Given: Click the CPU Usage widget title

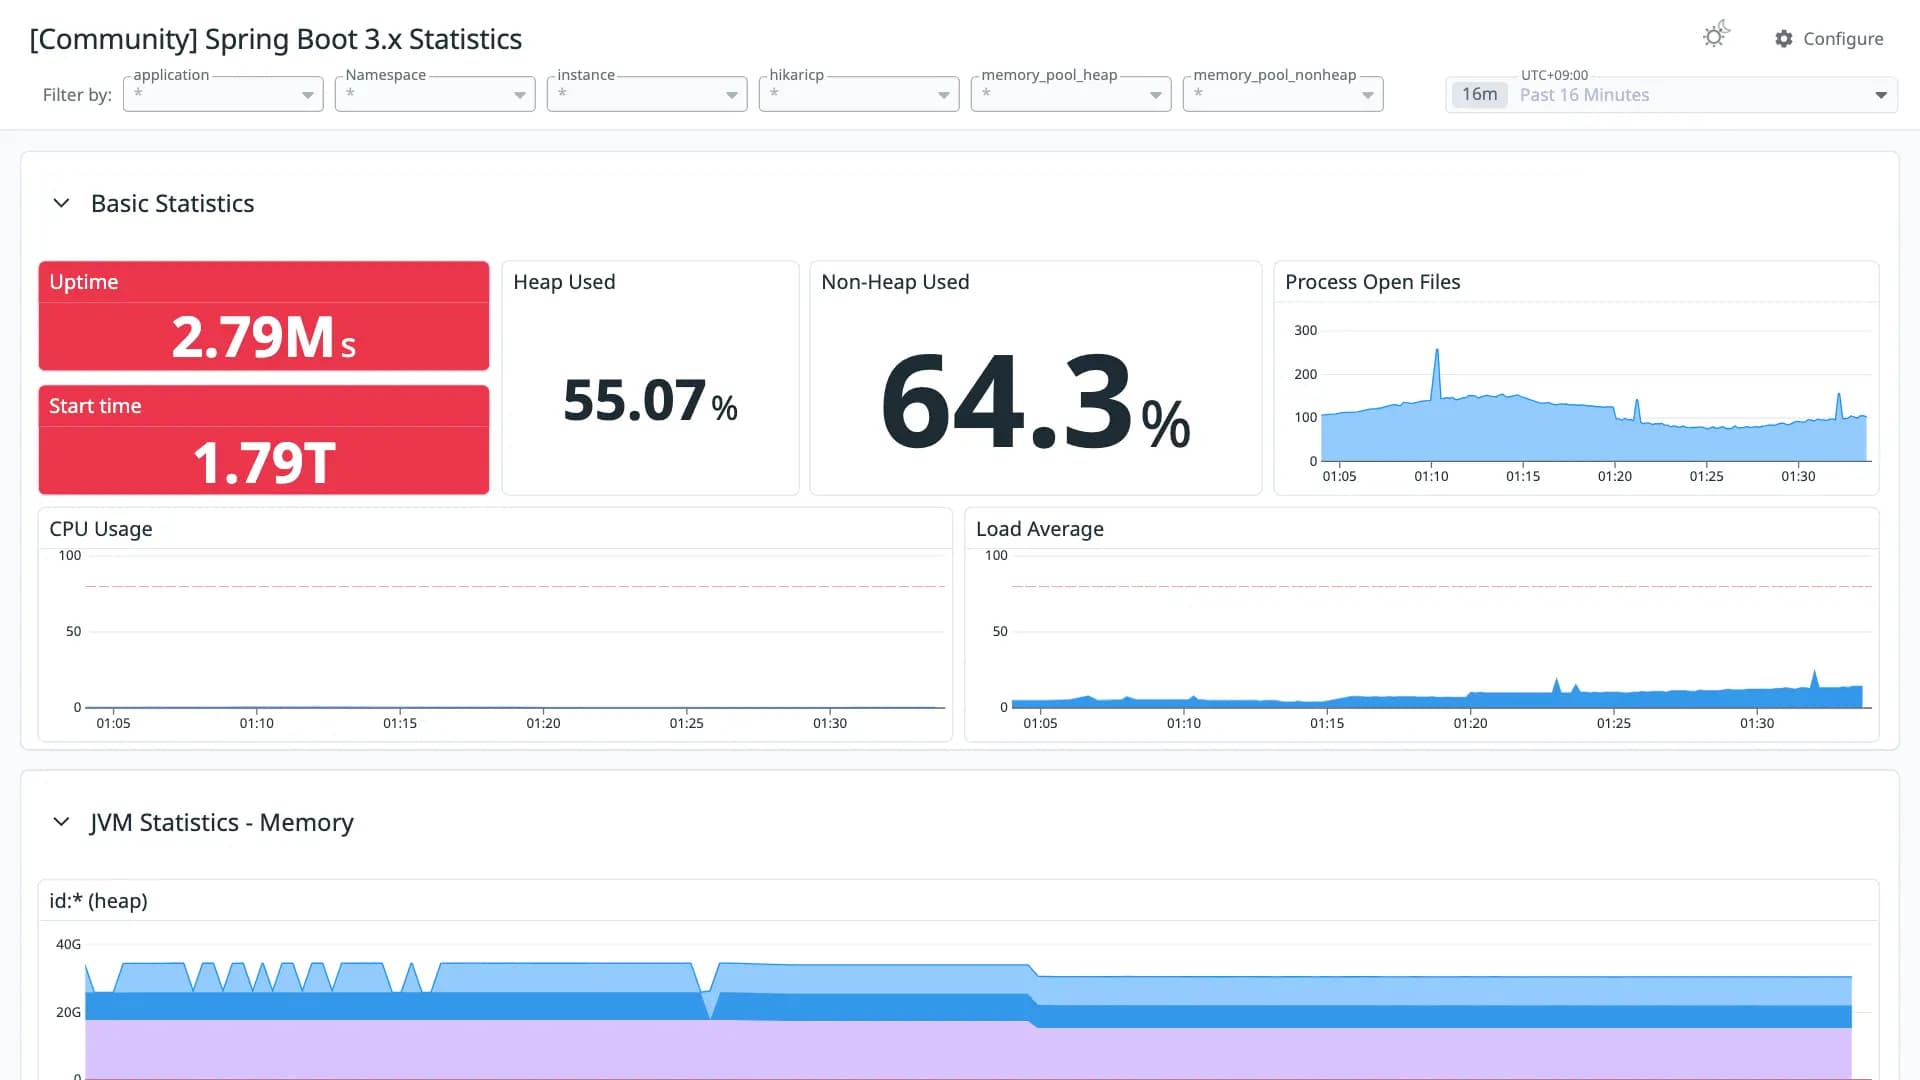Looking at the screenshot, I should tap(101, 529).
